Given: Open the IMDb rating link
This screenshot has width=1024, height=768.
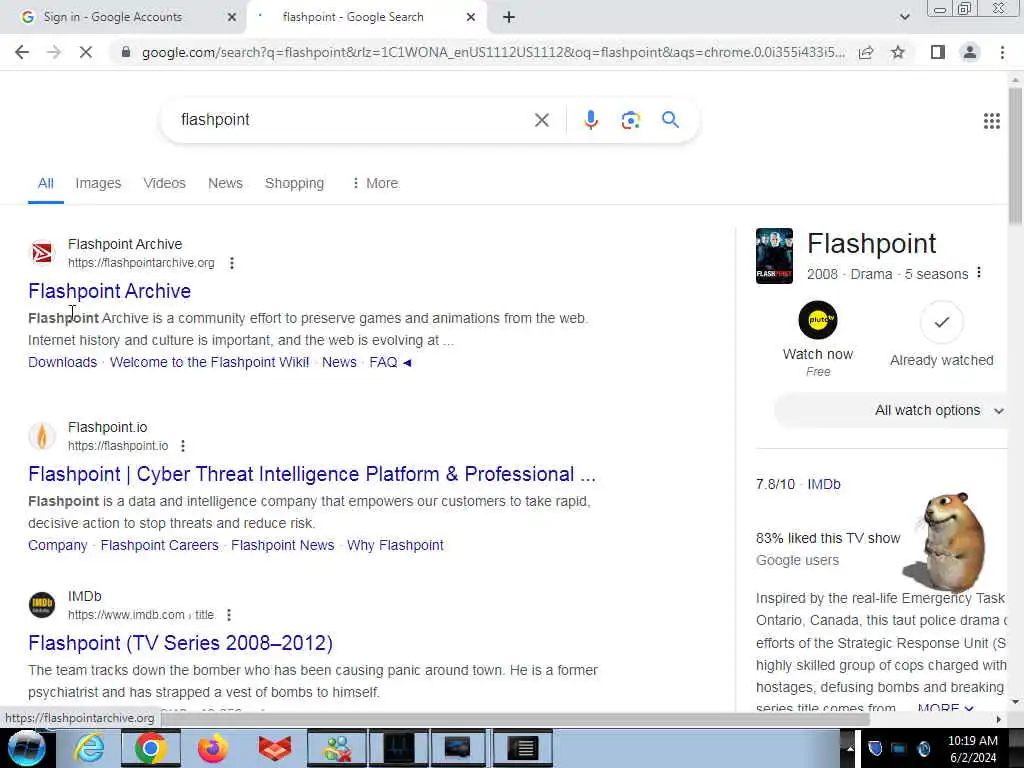Looking at the screenshot, I should [x=824, y=485].
